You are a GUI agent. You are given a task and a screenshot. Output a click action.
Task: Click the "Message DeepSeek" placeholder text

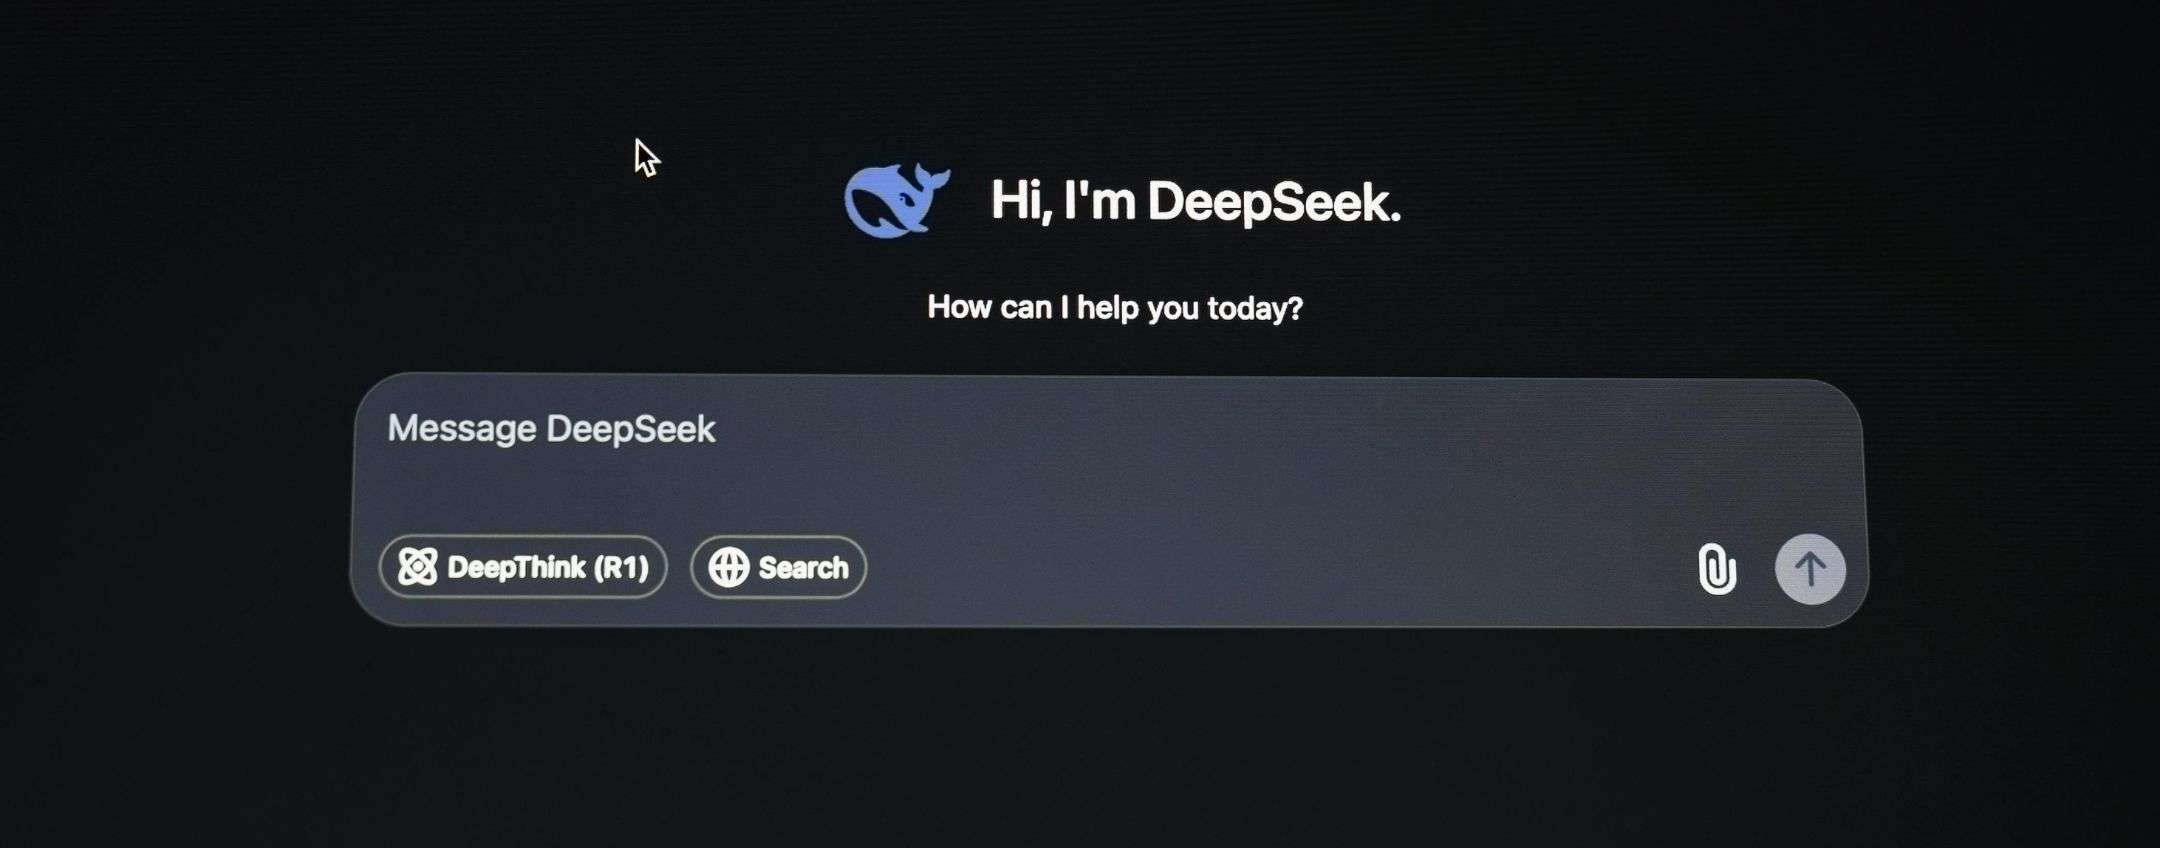coord(551,429)
